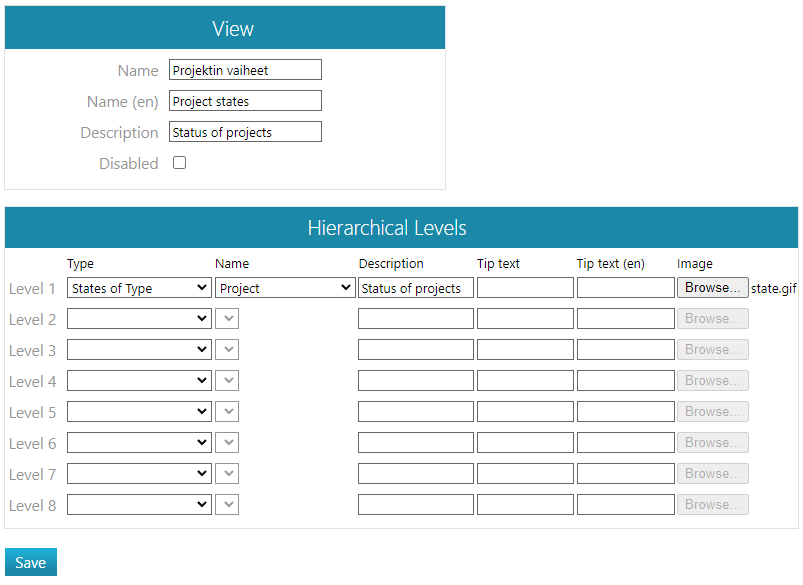This screenshot has width=803, height=585.
Task: Open the Level 8 Type dropdown
Action: 139,505
